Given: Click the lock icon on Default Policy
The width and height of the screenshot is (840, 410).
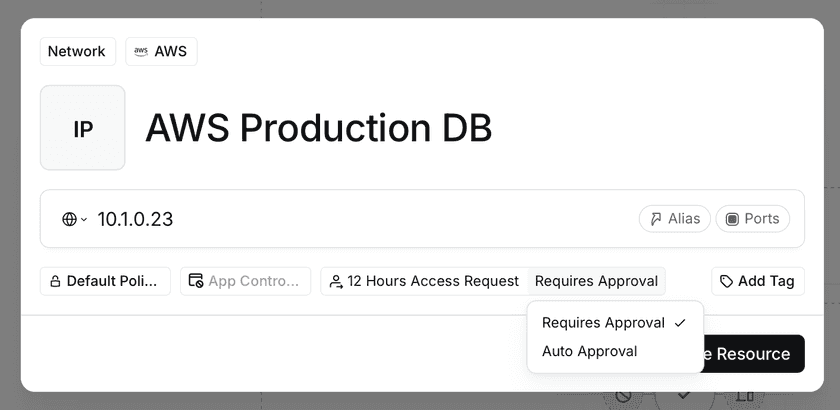Looking at the screenshot, I should (56, 281).
